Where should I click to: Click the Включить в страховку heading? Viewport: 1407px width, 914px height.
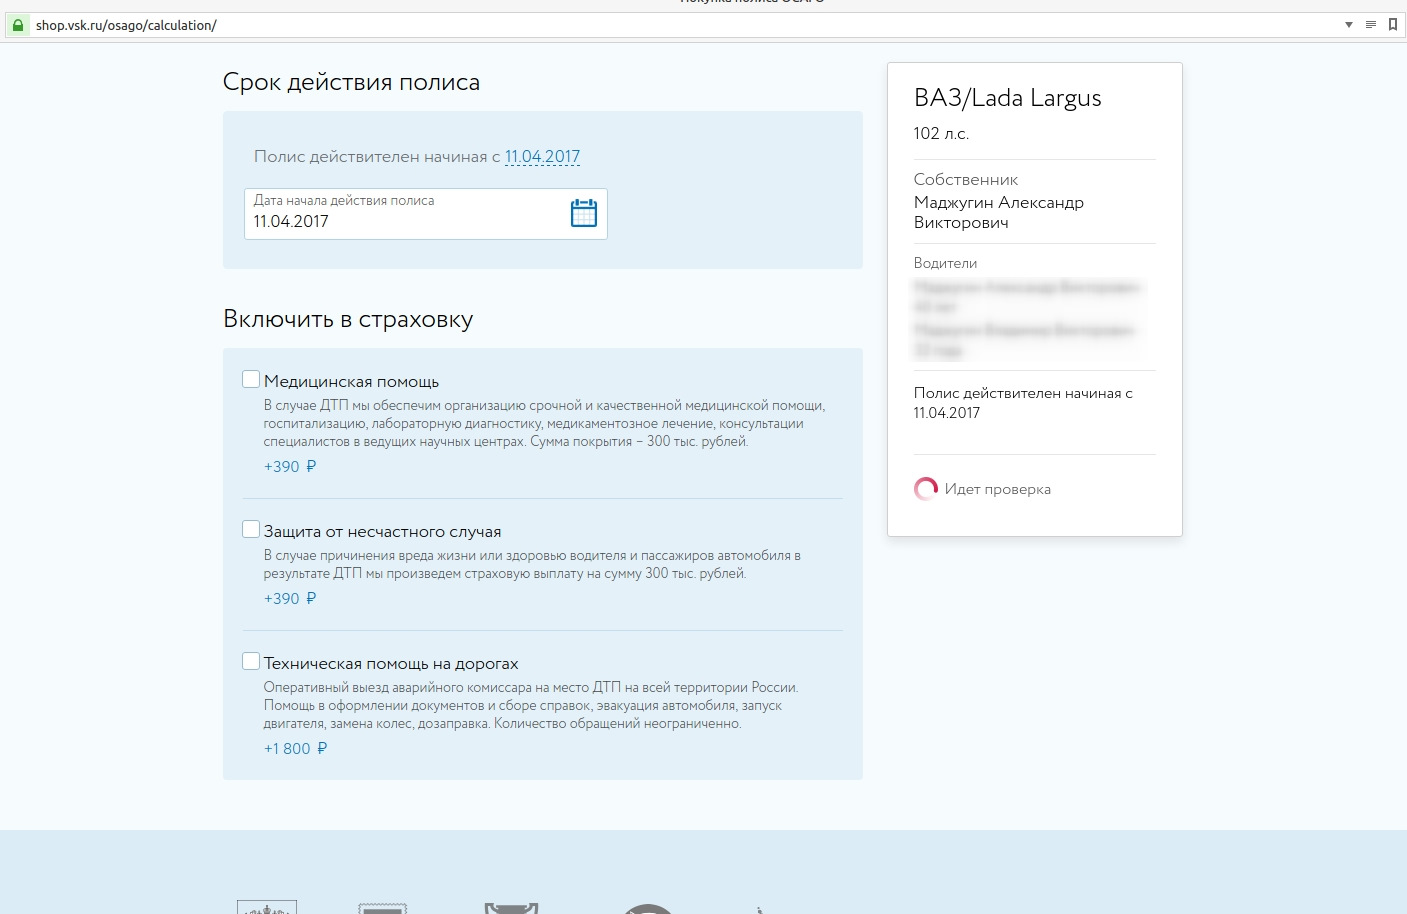click(348, 320)
